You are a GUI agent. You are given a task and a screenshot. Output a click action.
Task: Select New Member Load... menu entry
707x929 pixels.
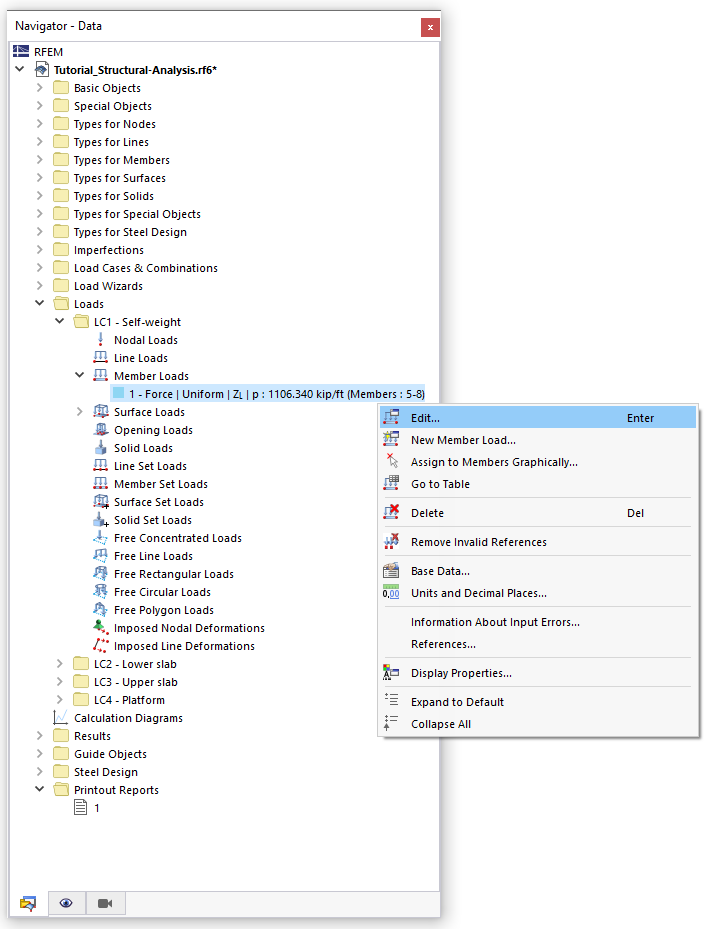coord(538,440)
